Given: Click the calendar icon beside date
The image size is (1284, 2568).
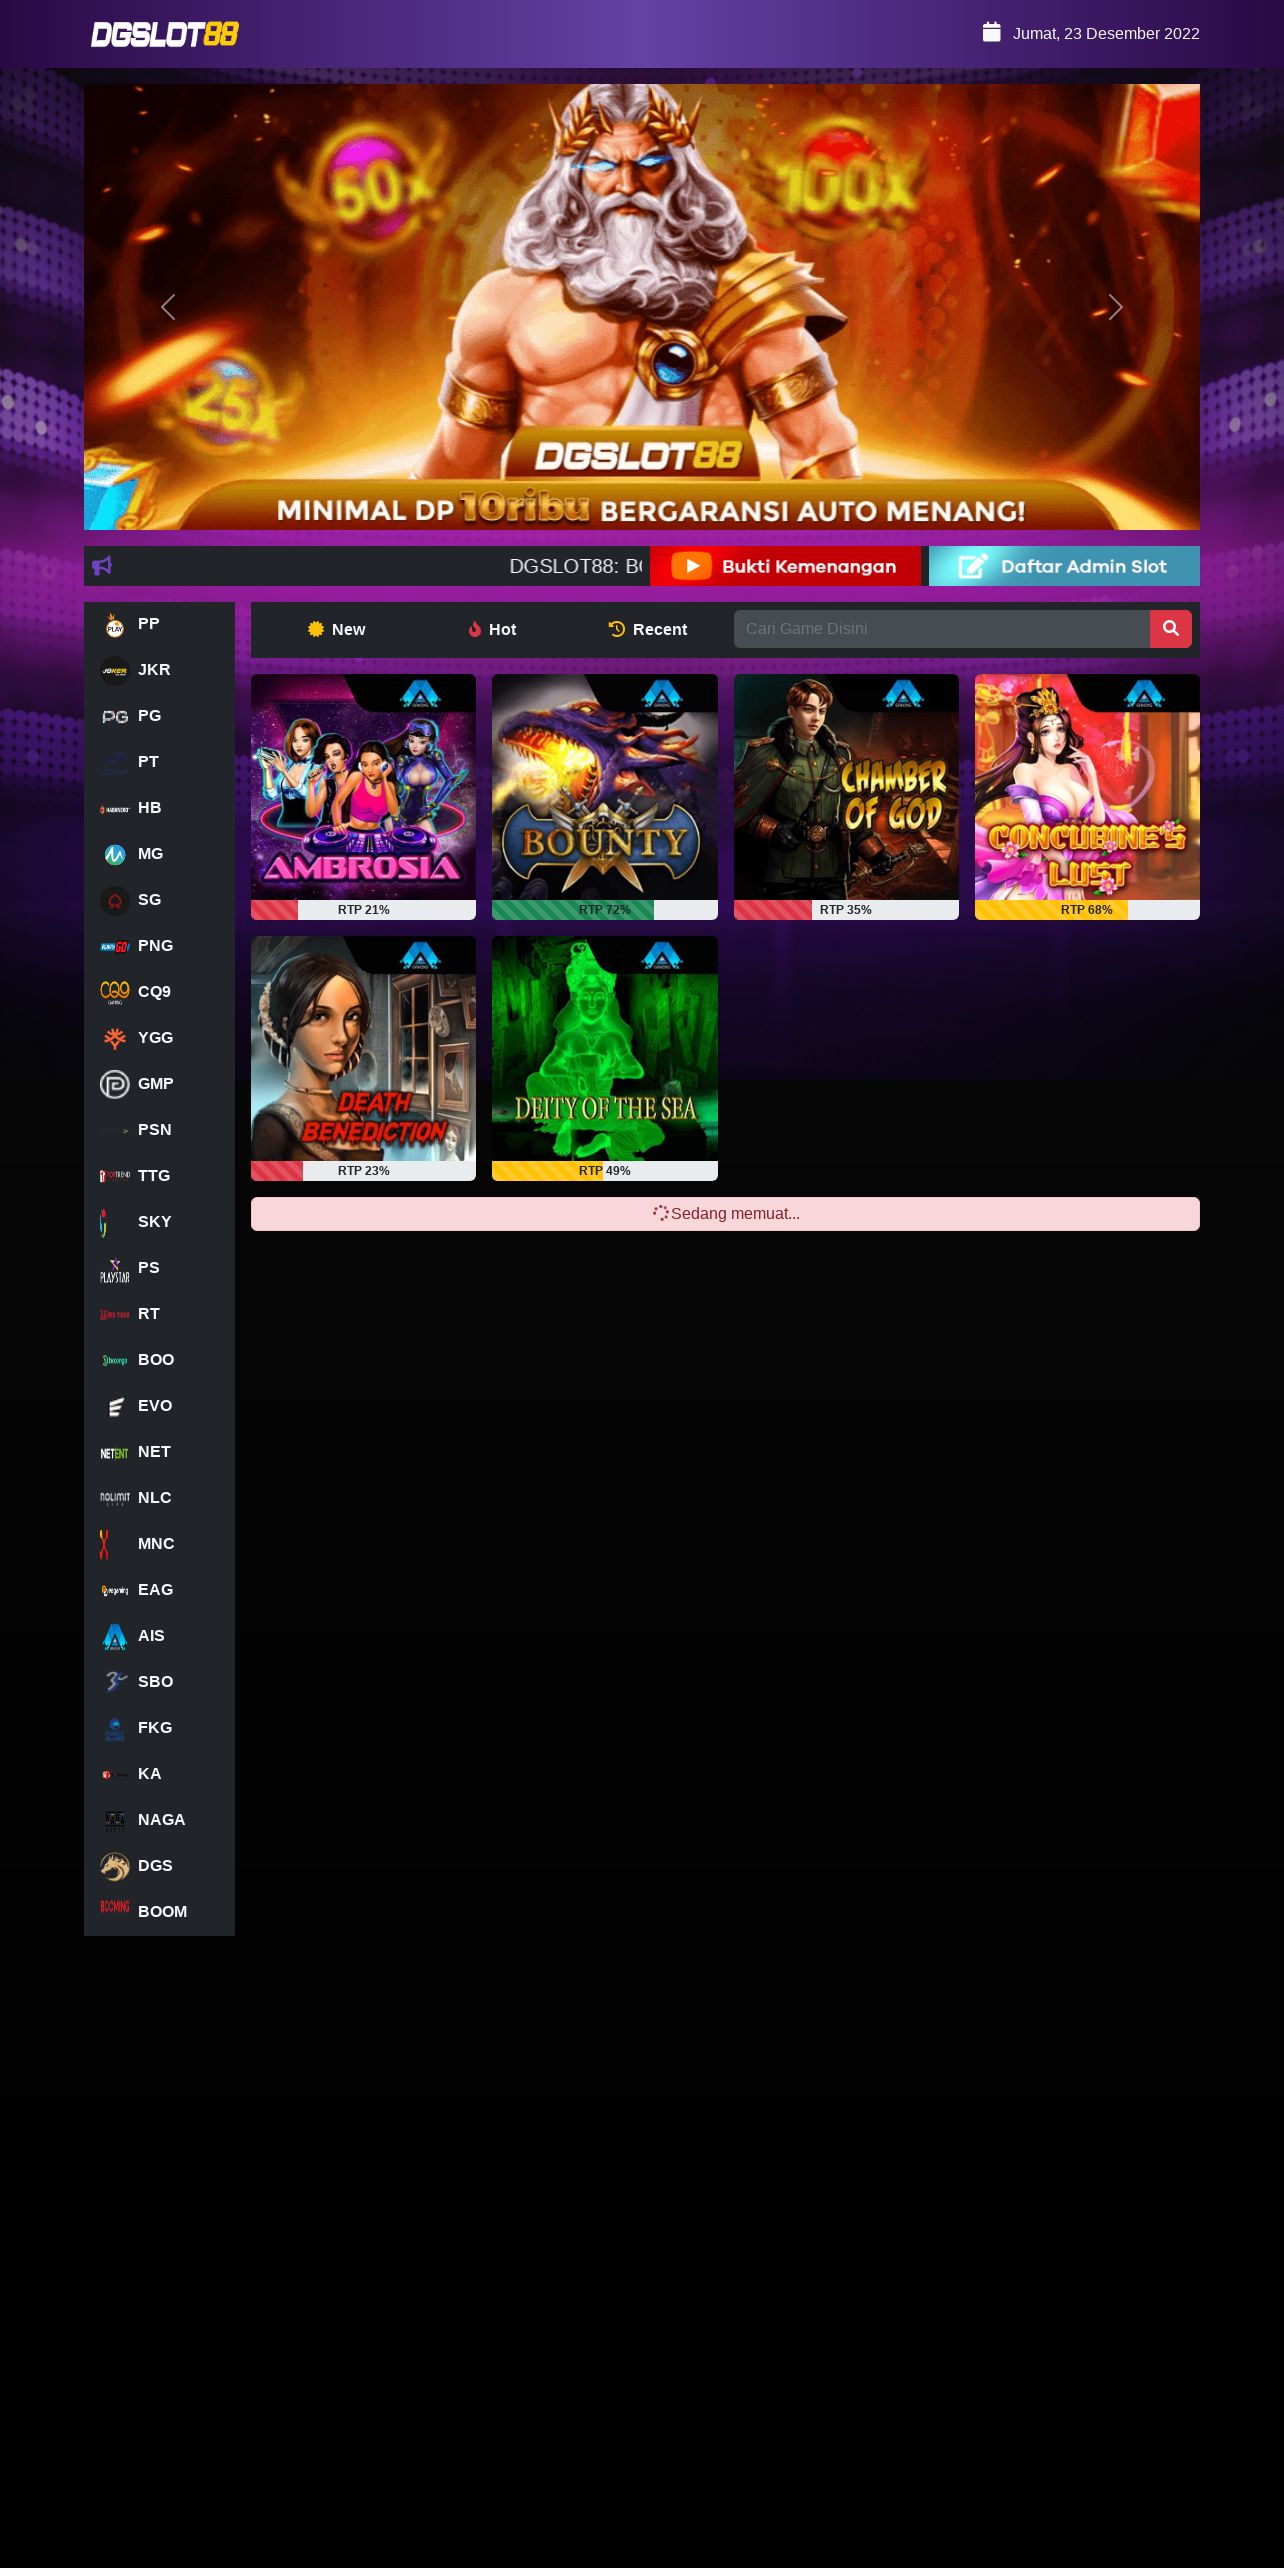Looking at the screenshot, I should pyautogui.click(x=991, y=33).
